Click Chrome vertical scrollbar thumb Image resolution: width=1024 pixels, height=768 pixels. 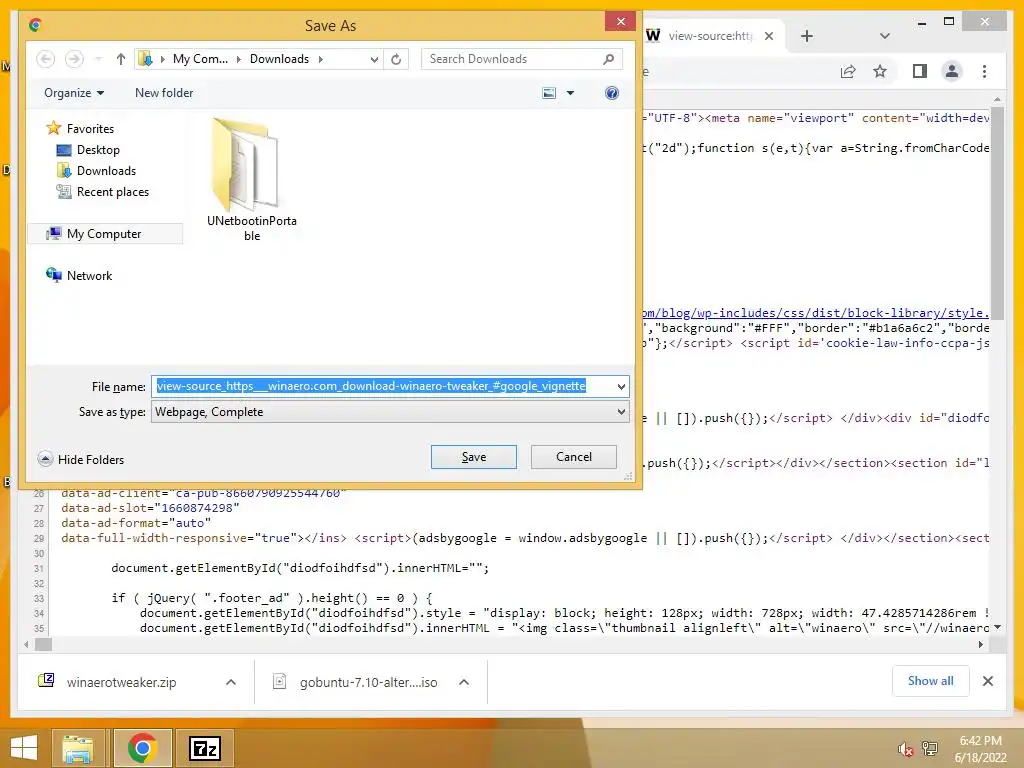[x=997, y=212]
